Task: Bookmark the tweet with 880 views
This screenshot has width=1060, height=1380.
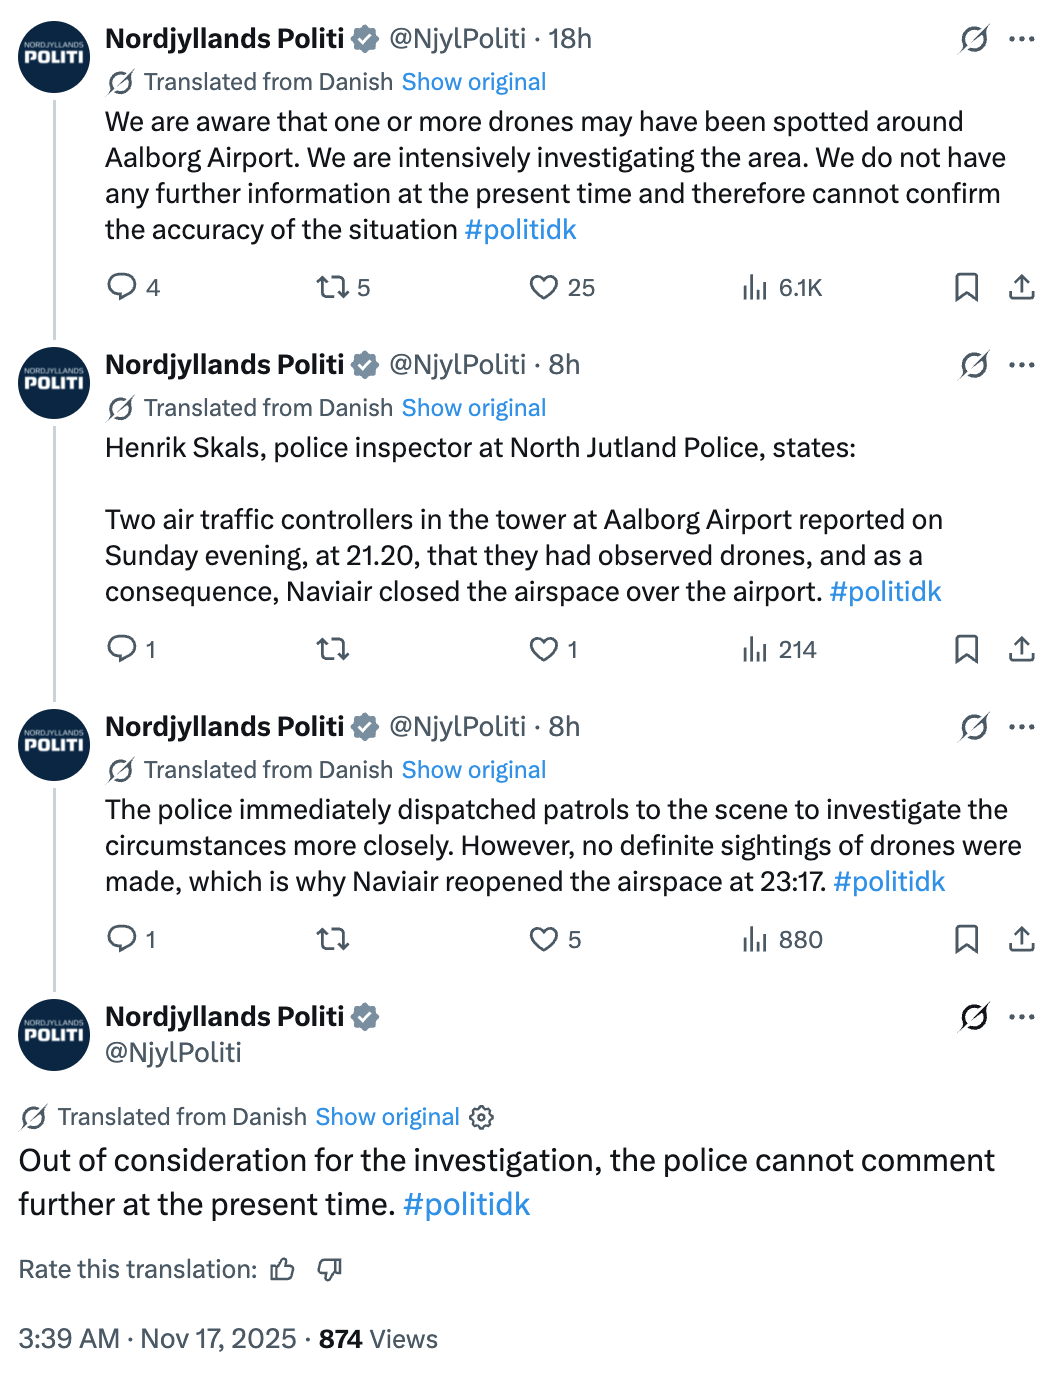Action: tap(966, 940)
